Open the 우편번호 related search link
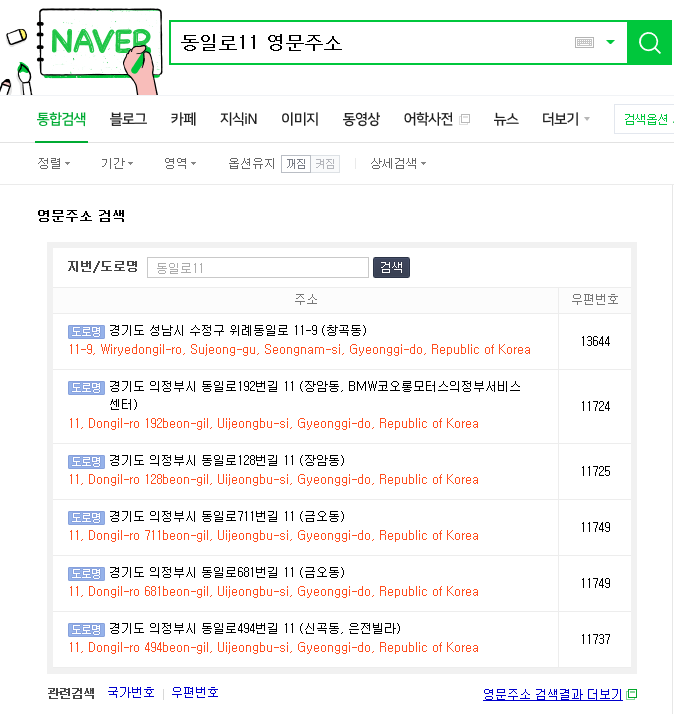 pyautogui.click(x=195, y=693)
